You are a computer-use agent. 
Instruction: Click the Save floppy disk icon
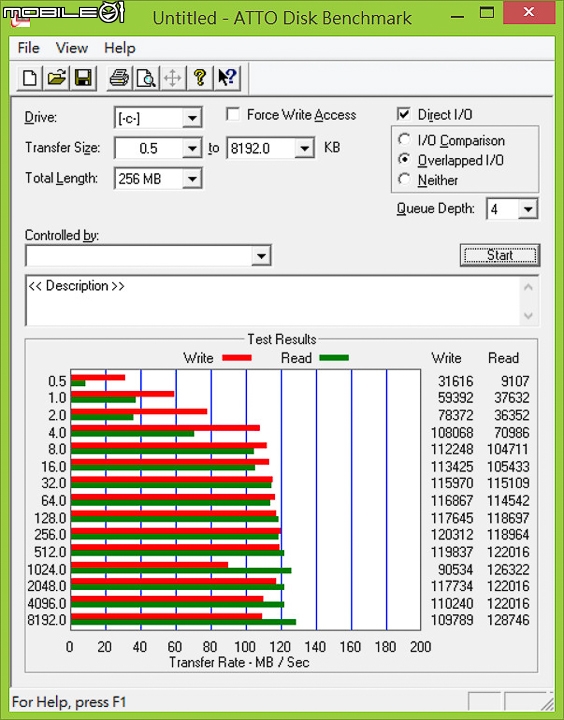(83, 78)
